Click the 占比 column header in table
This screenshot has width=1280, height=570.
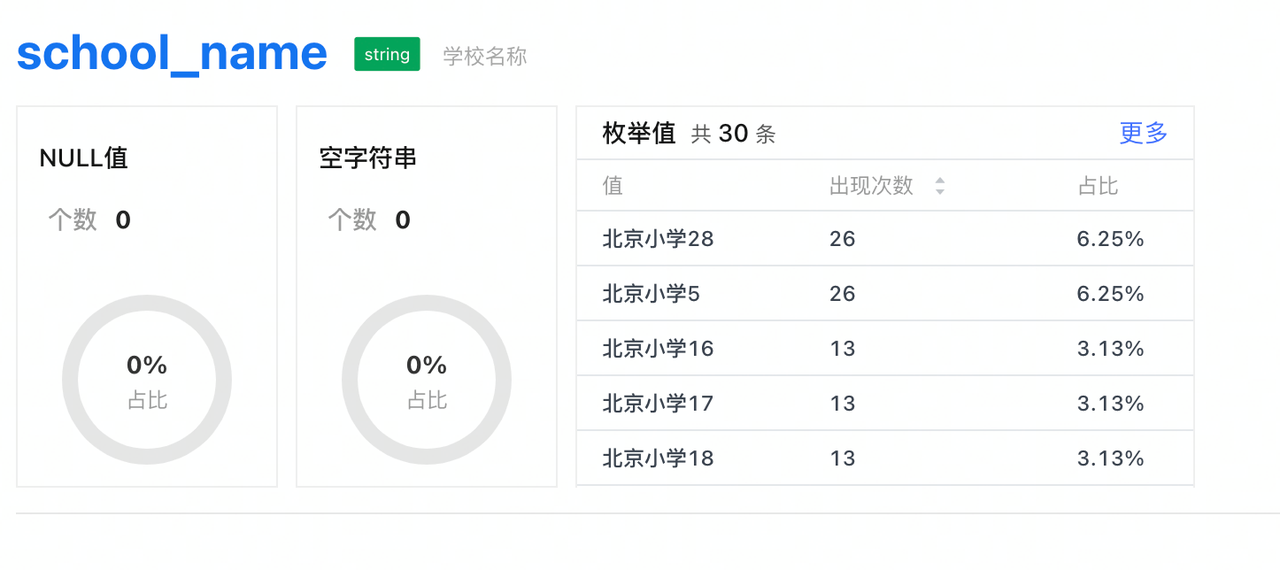click(x=1098, y=186)
